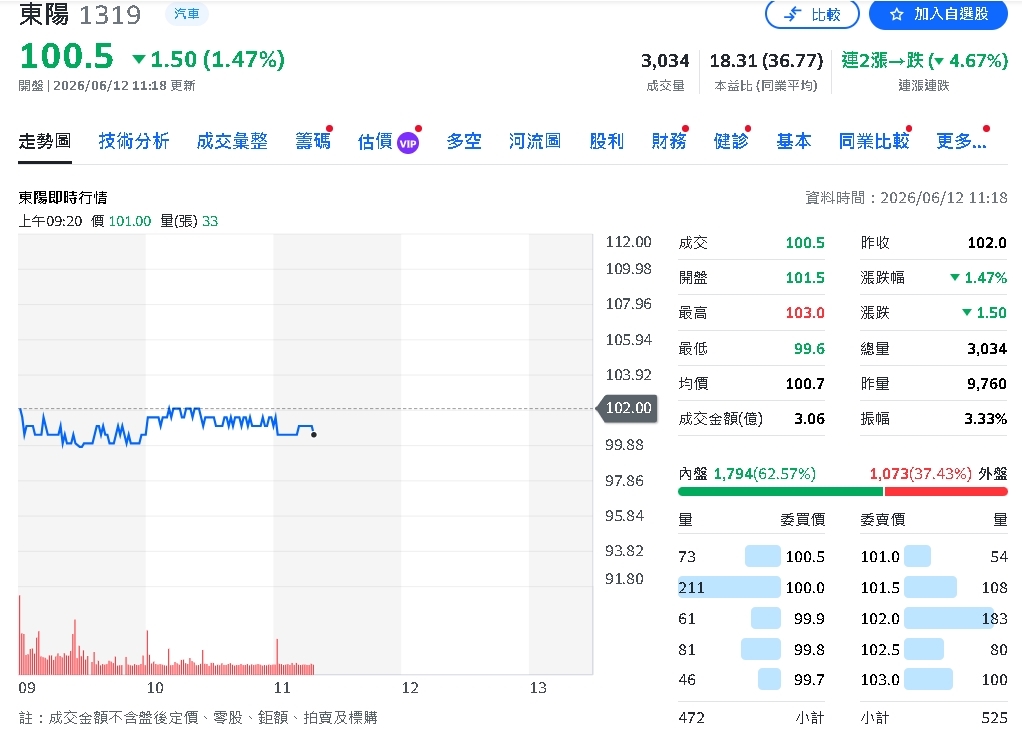This screenshot has height=730, width=1022.
Task: Click the VIP badge icon
Action: pos(408,143)
